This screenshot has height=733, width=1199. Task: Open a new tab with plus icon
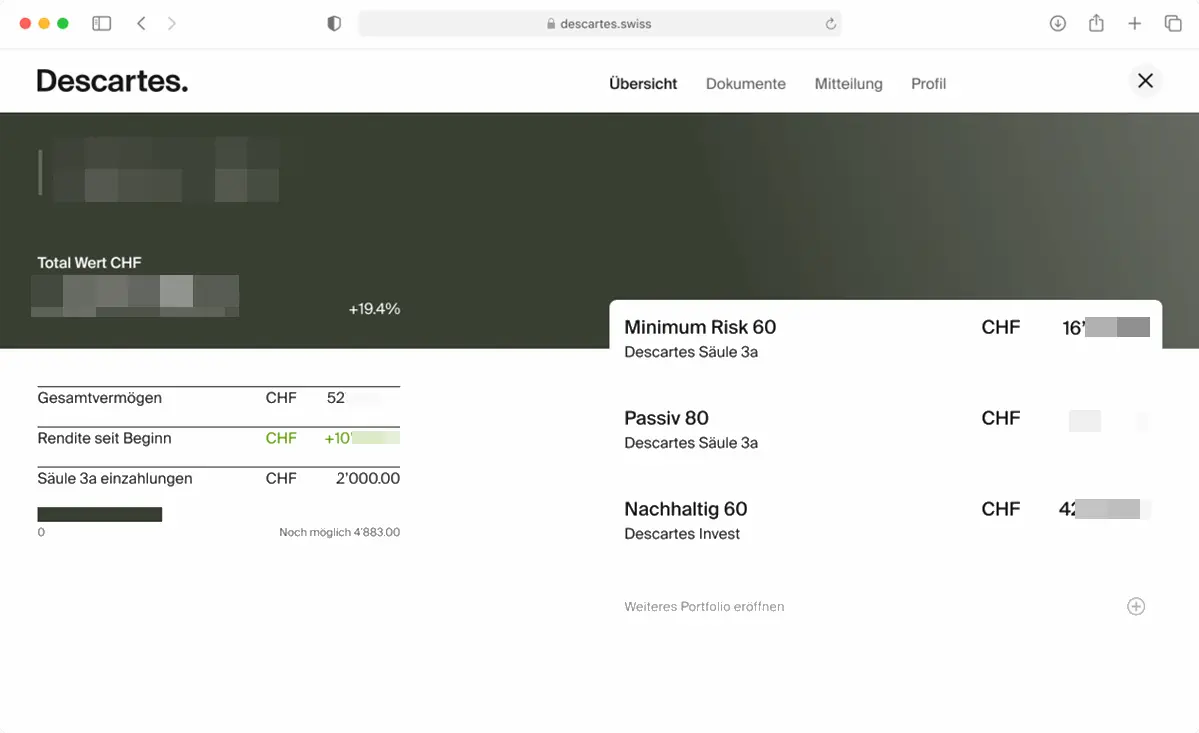(x=1134, y=23)
